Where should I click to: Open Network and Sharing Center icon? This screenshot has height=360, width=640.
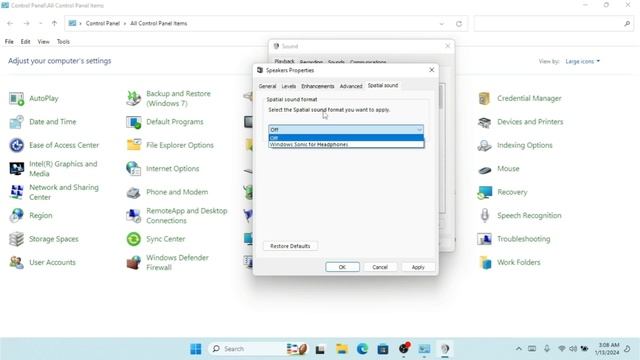[x=16, y=192]
